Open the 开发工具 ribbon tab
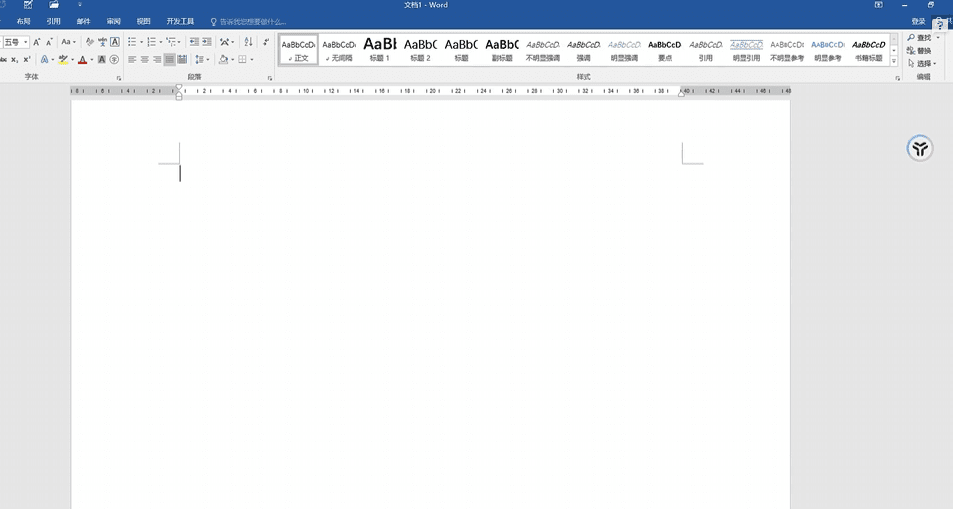The height and width of the screenshot is (509, 953). [x=180, y=21]
